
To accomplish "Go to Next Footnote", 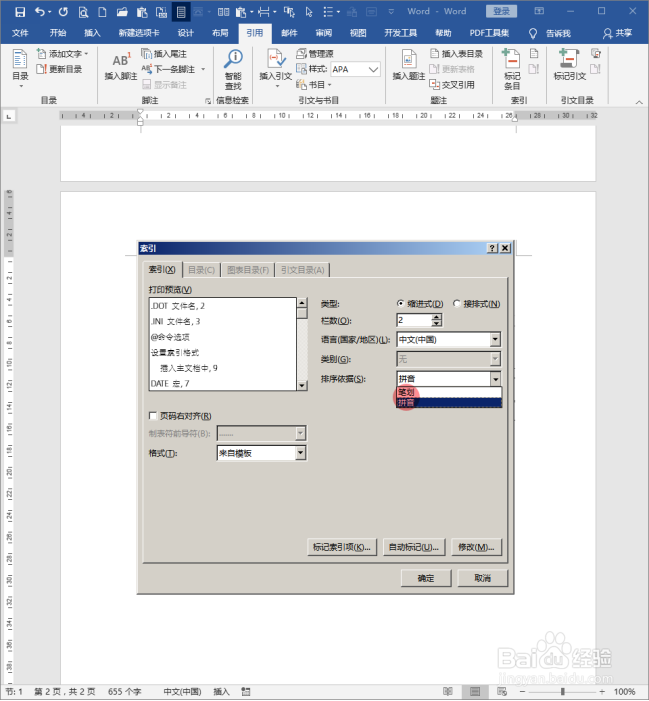I will point(169,69).
